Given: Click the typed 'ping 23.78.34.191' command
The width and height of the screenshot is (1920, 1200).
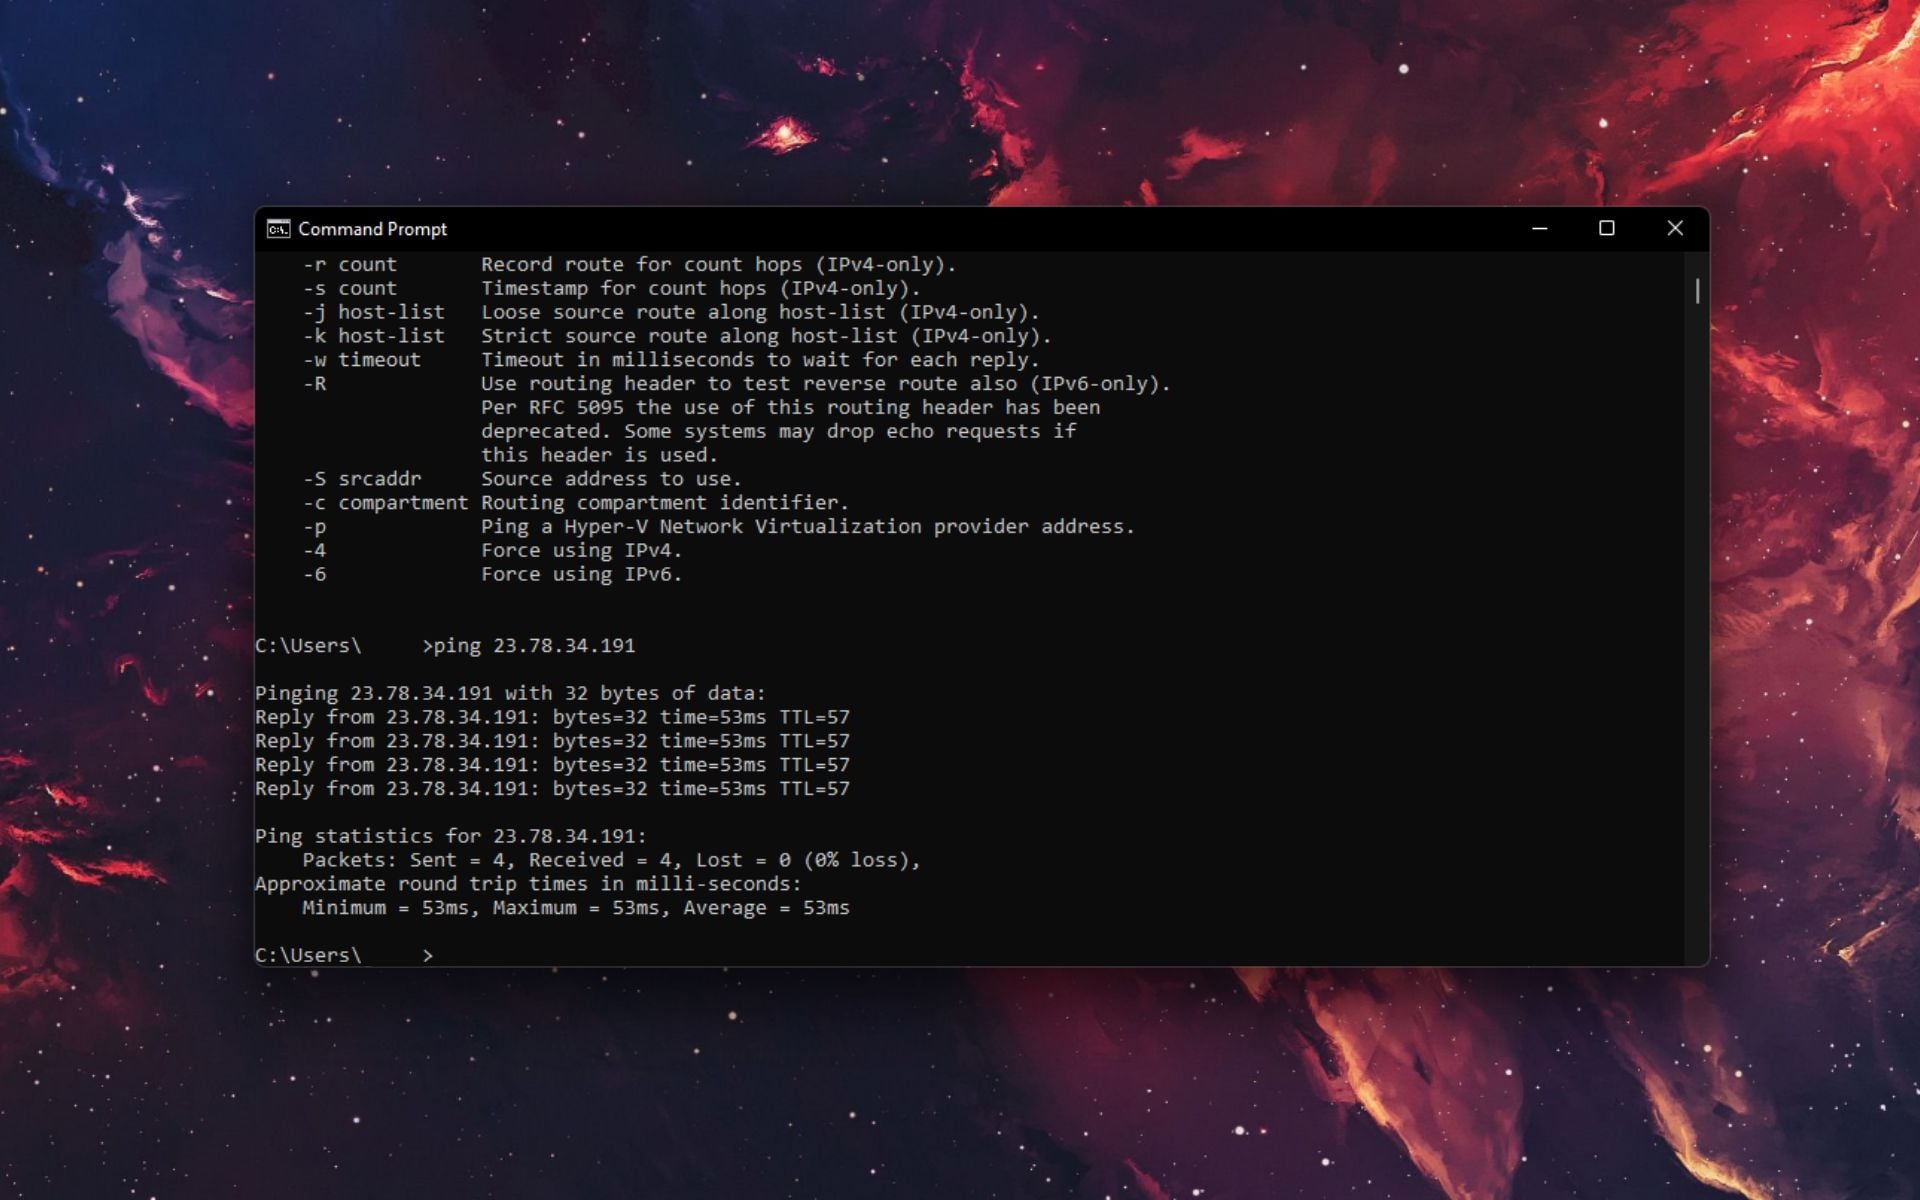Looking at the screenshot, I should [x=534, y=646].
